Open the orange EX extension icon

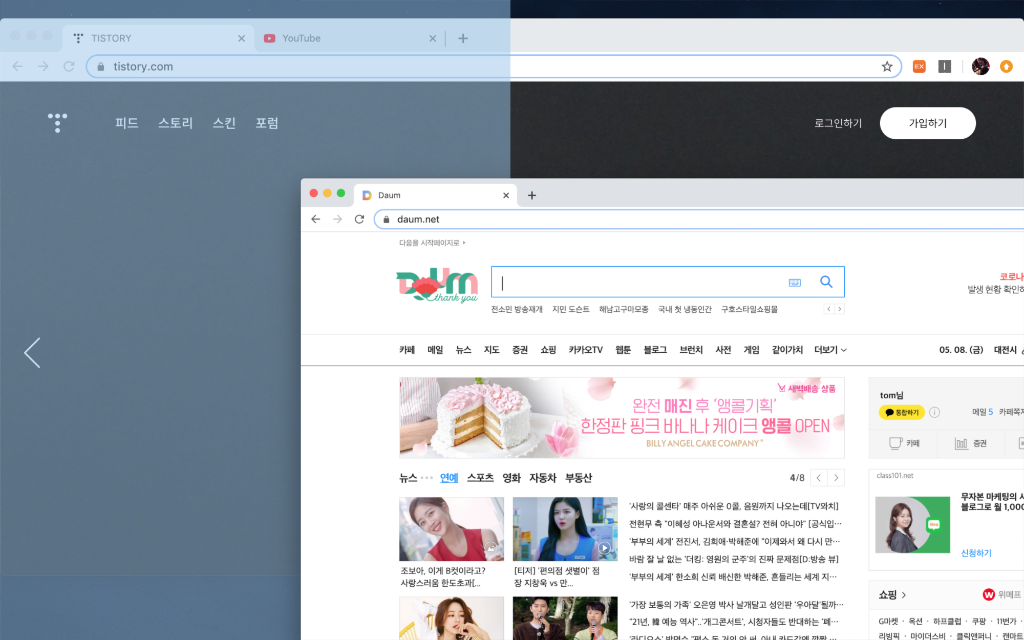click(919, 66)
